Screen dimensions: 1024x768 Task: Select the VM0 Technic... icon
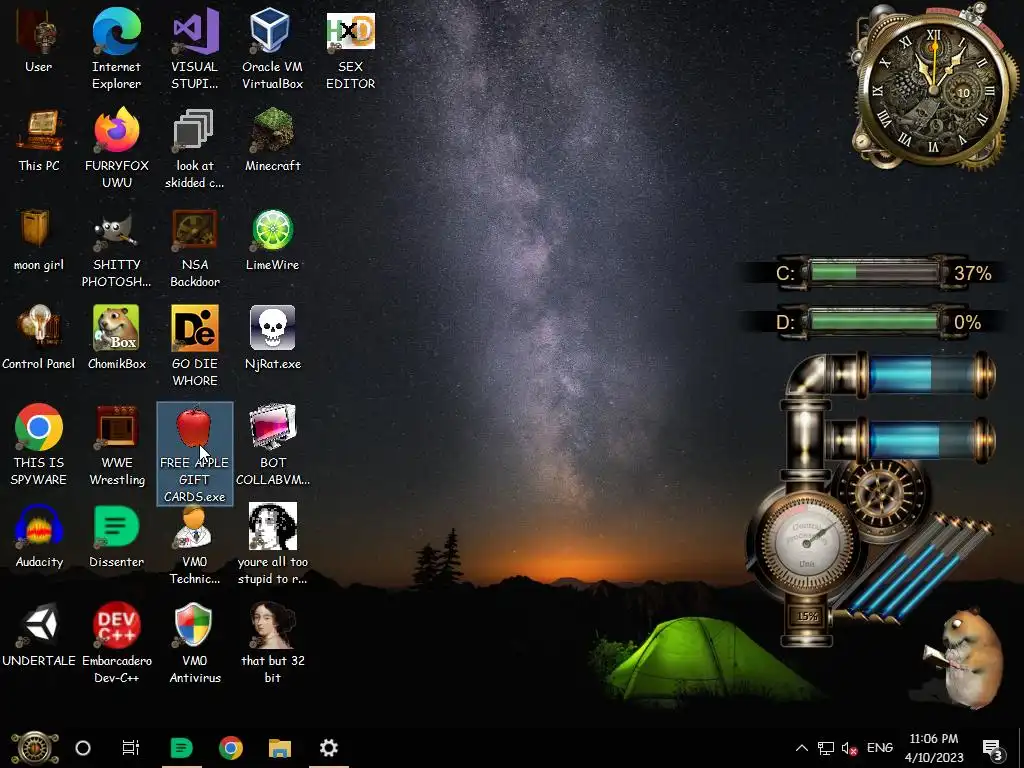tap(195, 544)
